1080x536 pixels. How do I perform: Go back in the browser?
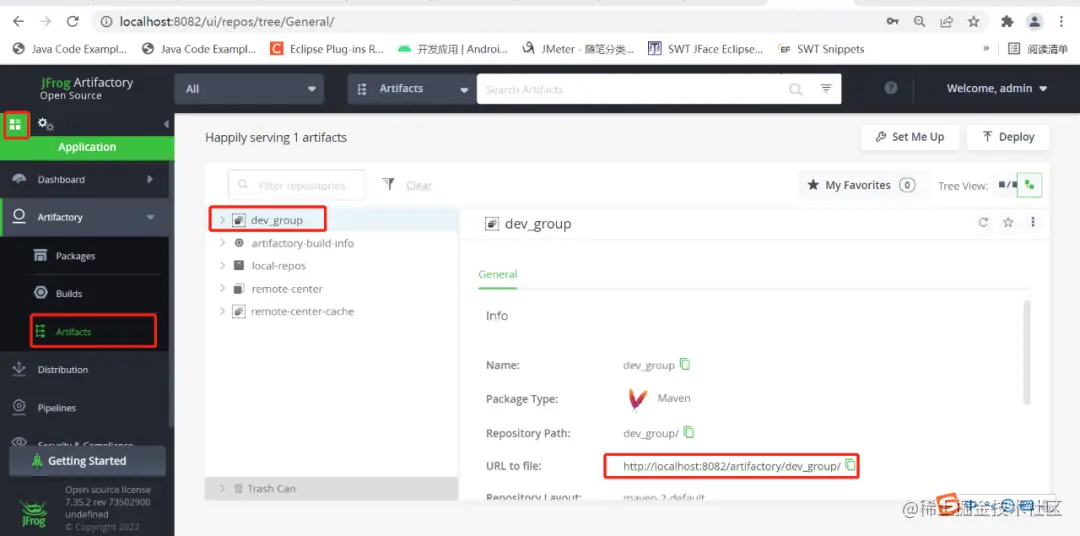point(19,21)
